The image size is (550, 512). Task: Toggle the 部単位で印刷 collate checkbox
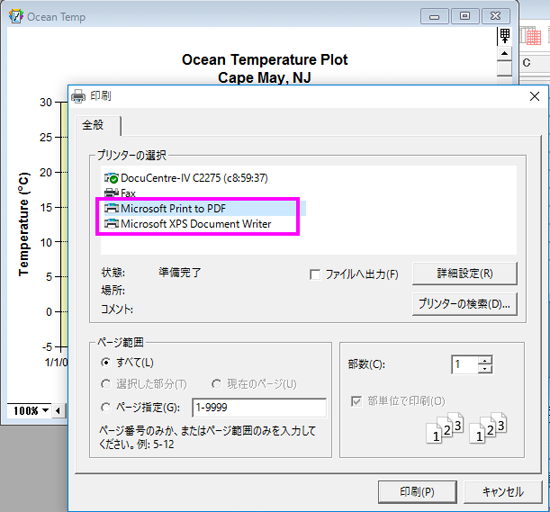pyautogui.click(x=356, y=401)
